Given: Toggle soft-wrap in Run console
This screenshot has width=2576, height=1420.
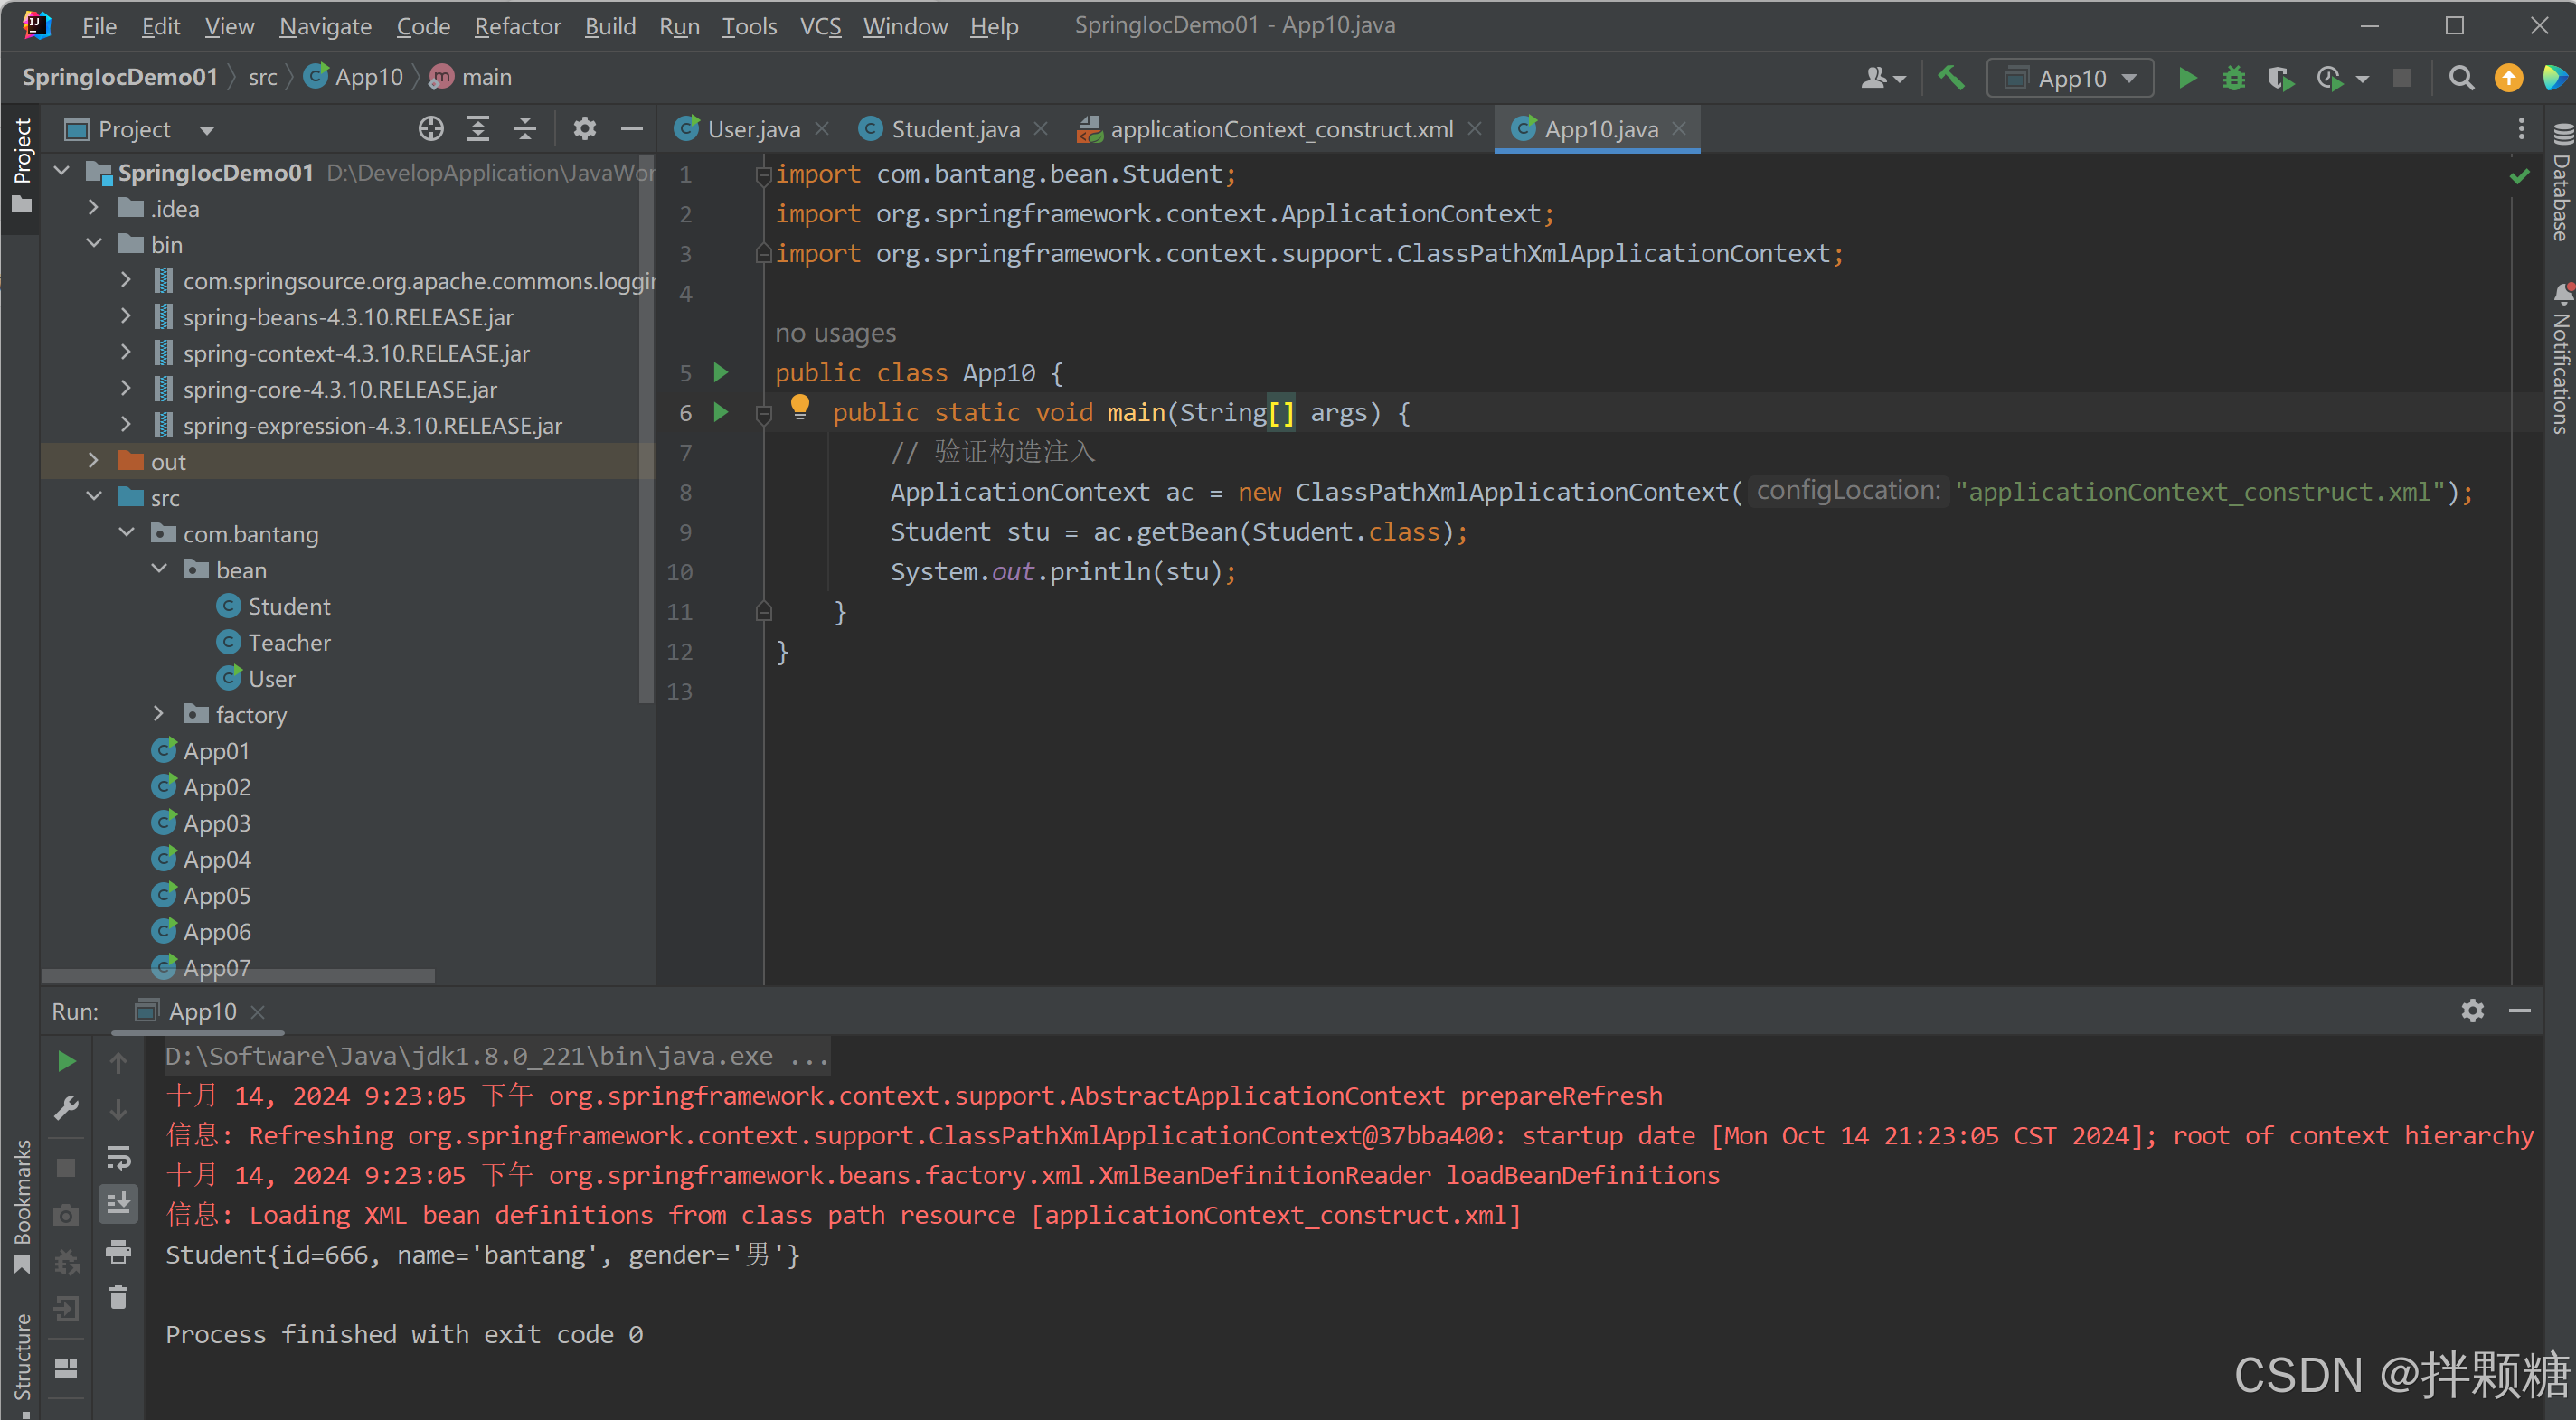Looking at the screenshot, I should pyautogui.click(x=118, y=1157).
